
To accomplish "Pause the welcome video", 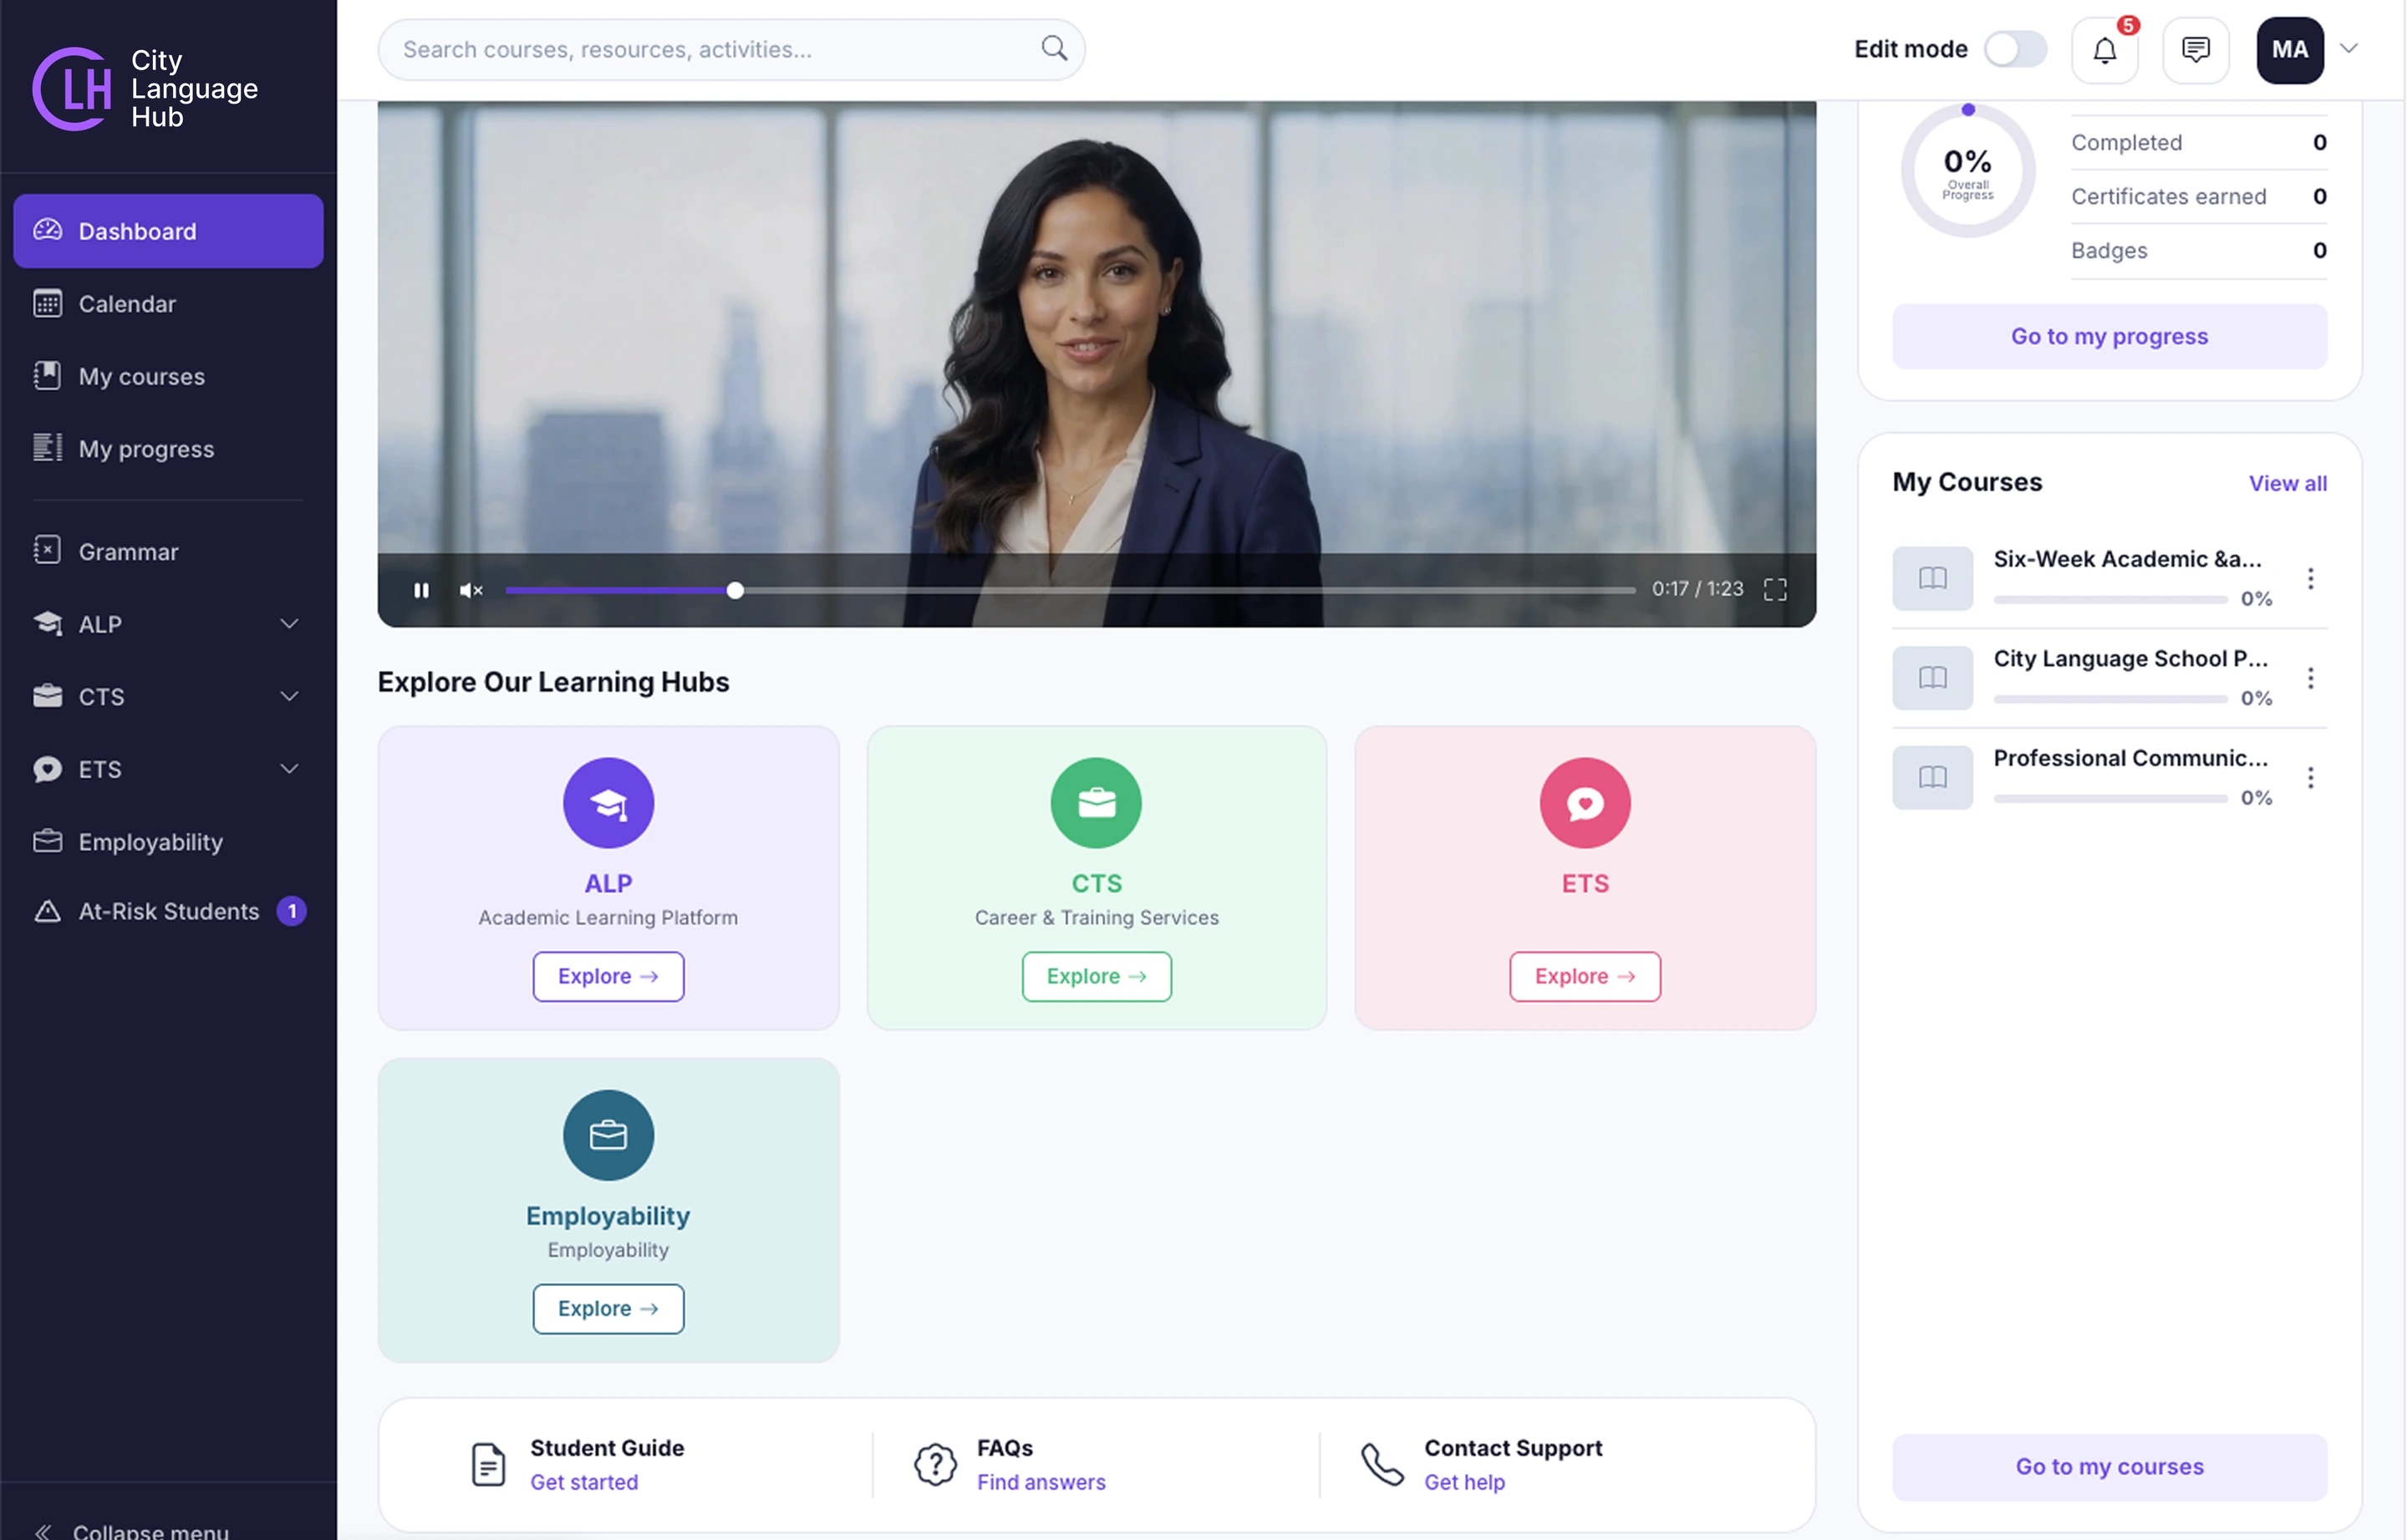I will pyautogui.click(x=421, y=590).
